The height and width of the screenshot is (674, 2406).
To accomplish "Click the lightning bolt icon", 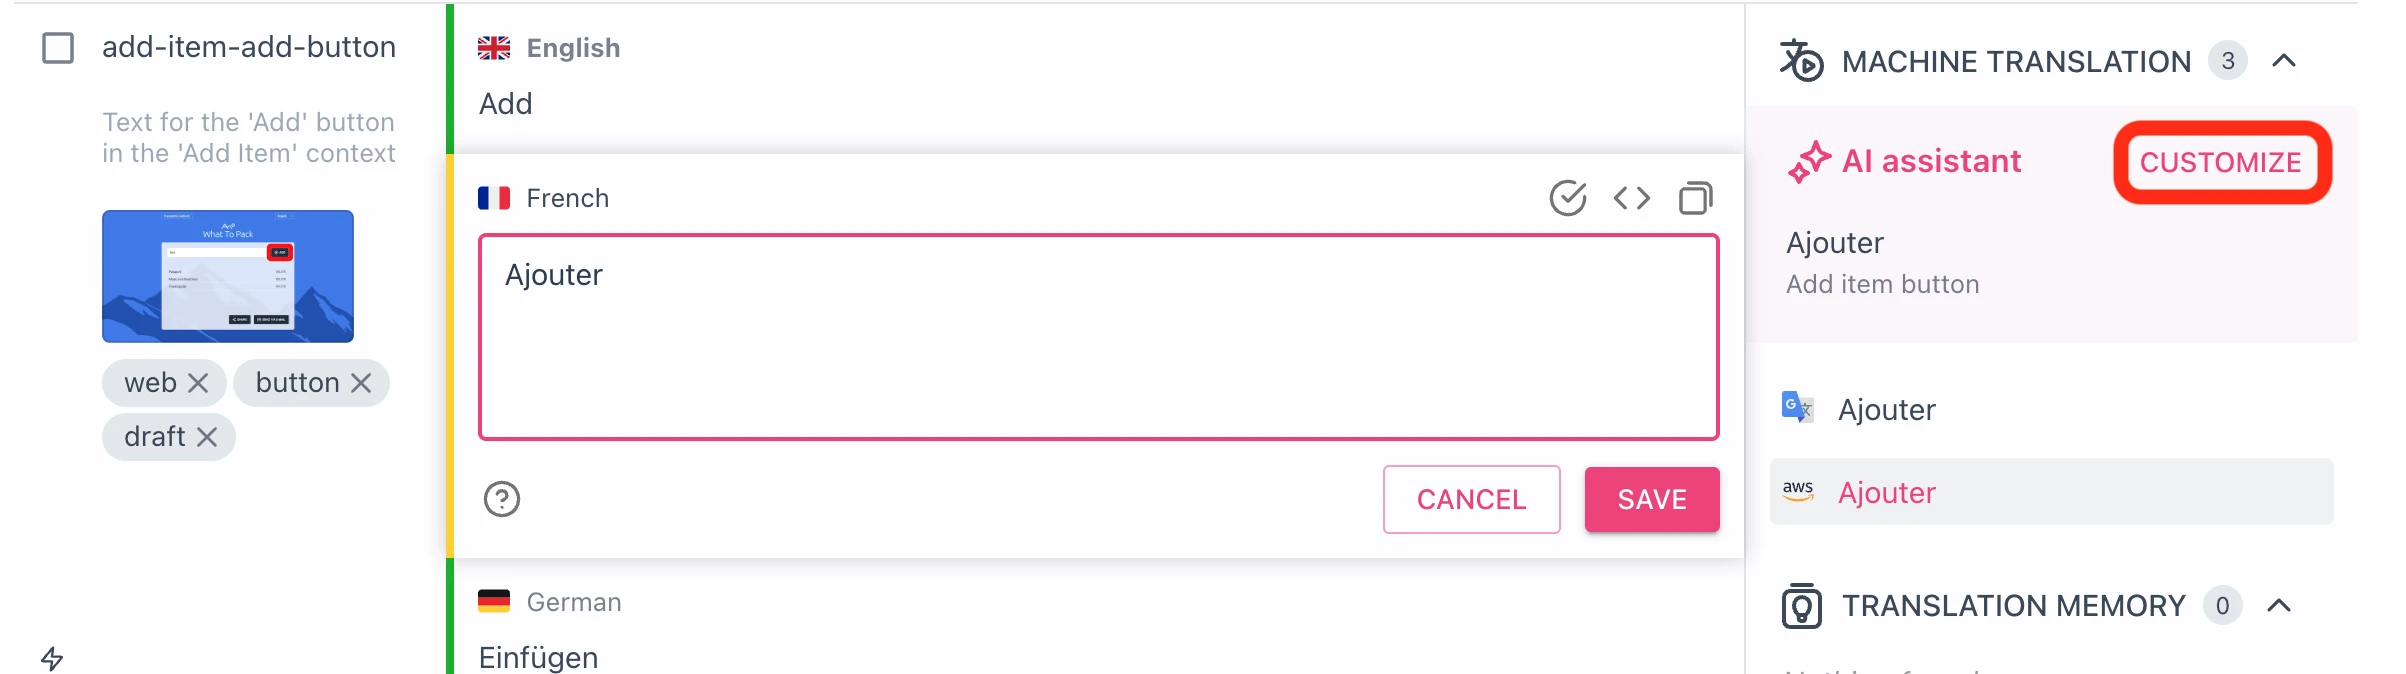I will click(52, 658).
